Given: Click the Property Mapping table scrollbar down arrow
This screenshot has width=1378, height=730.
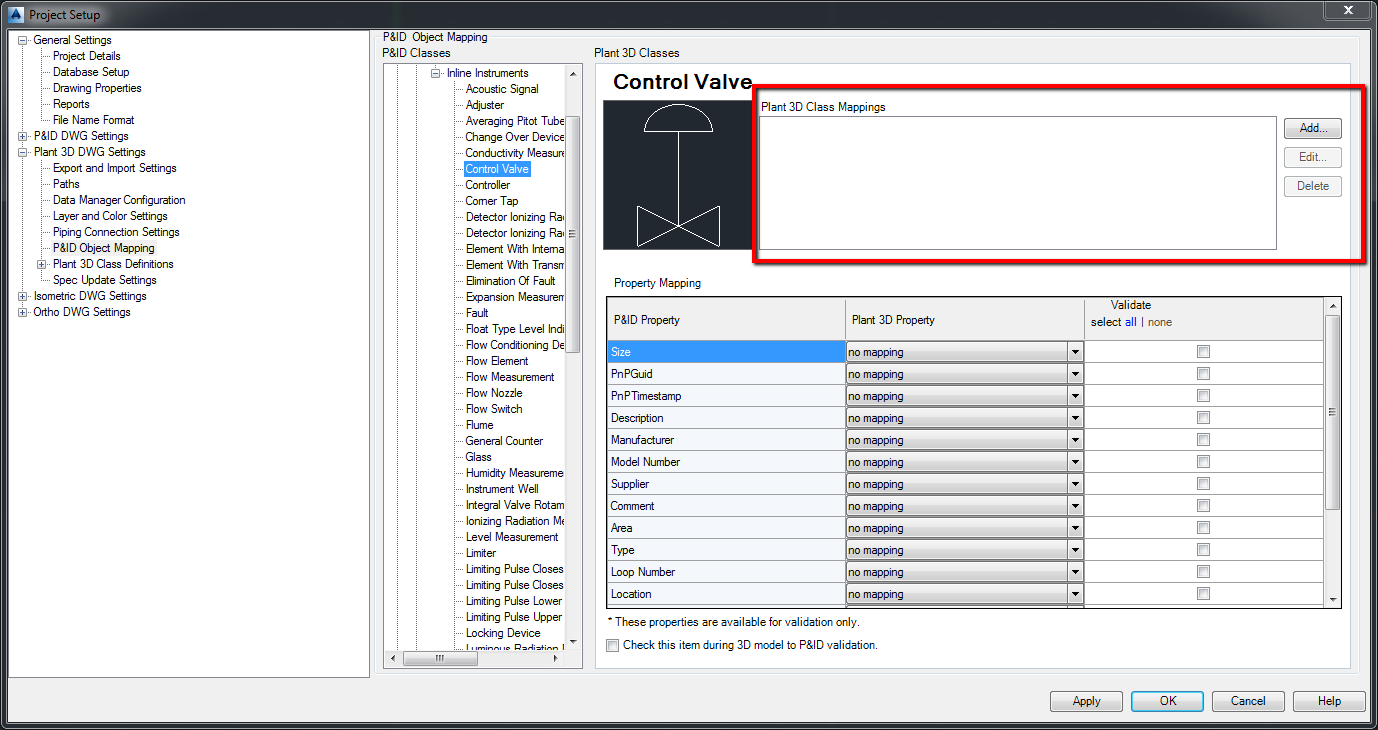Looking at the screenshot, I should pyautogui.click(x=1332, y=598).
